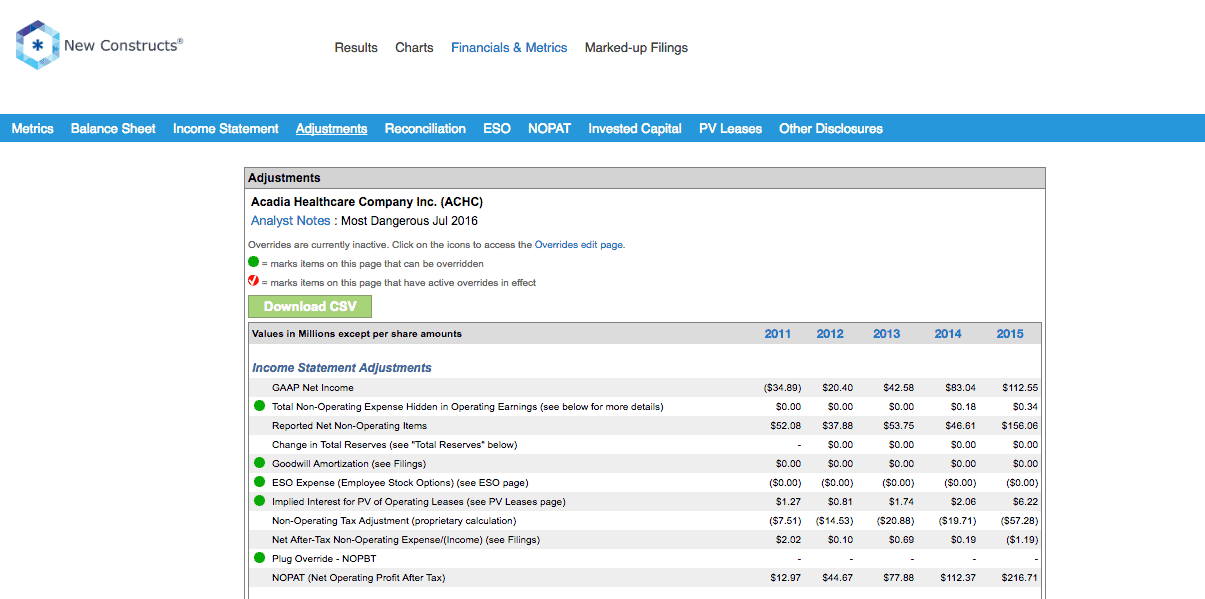Screen dimensions: 1205x599
Task: Click the GAAP Net Income row label
Action: [x=313, y=387]
